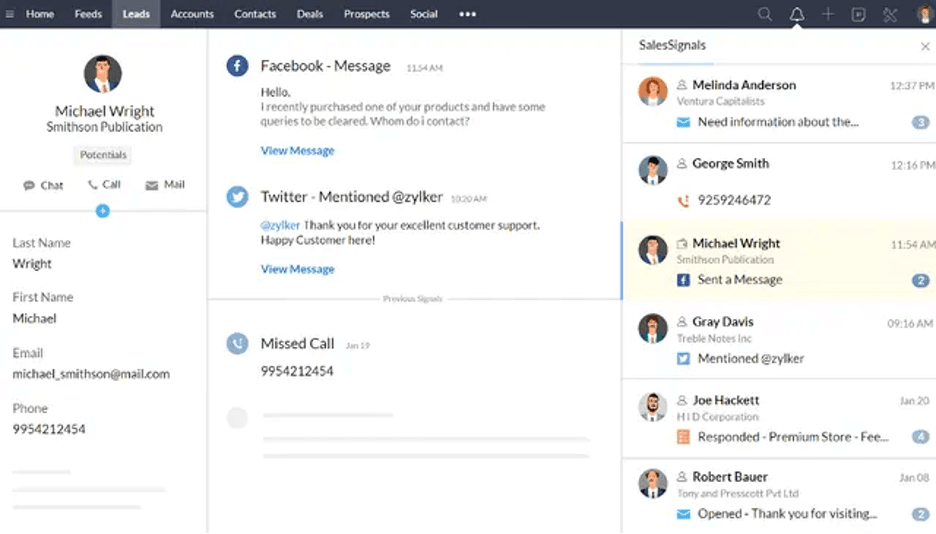The height and width of the screenshot is (534, 936).
Task: Click the @zylker mention link
Action: (280, 226)
